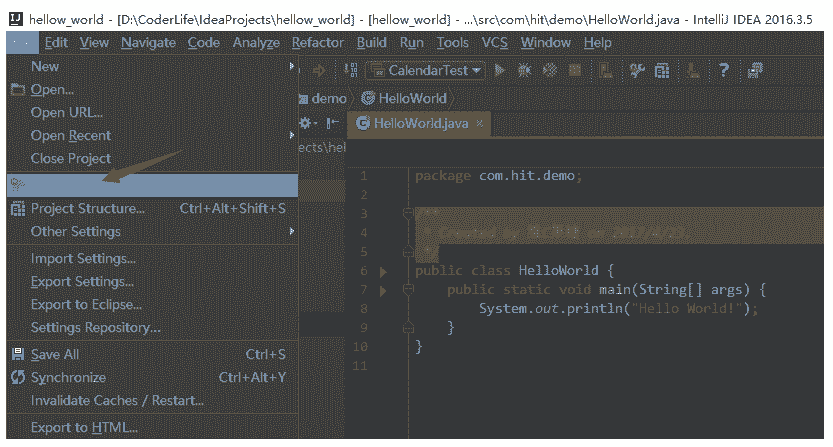Expand the Open Recent submenu arrow
Image resolution: width=833 pixels, height=447 pixels.
click(291, 135)
